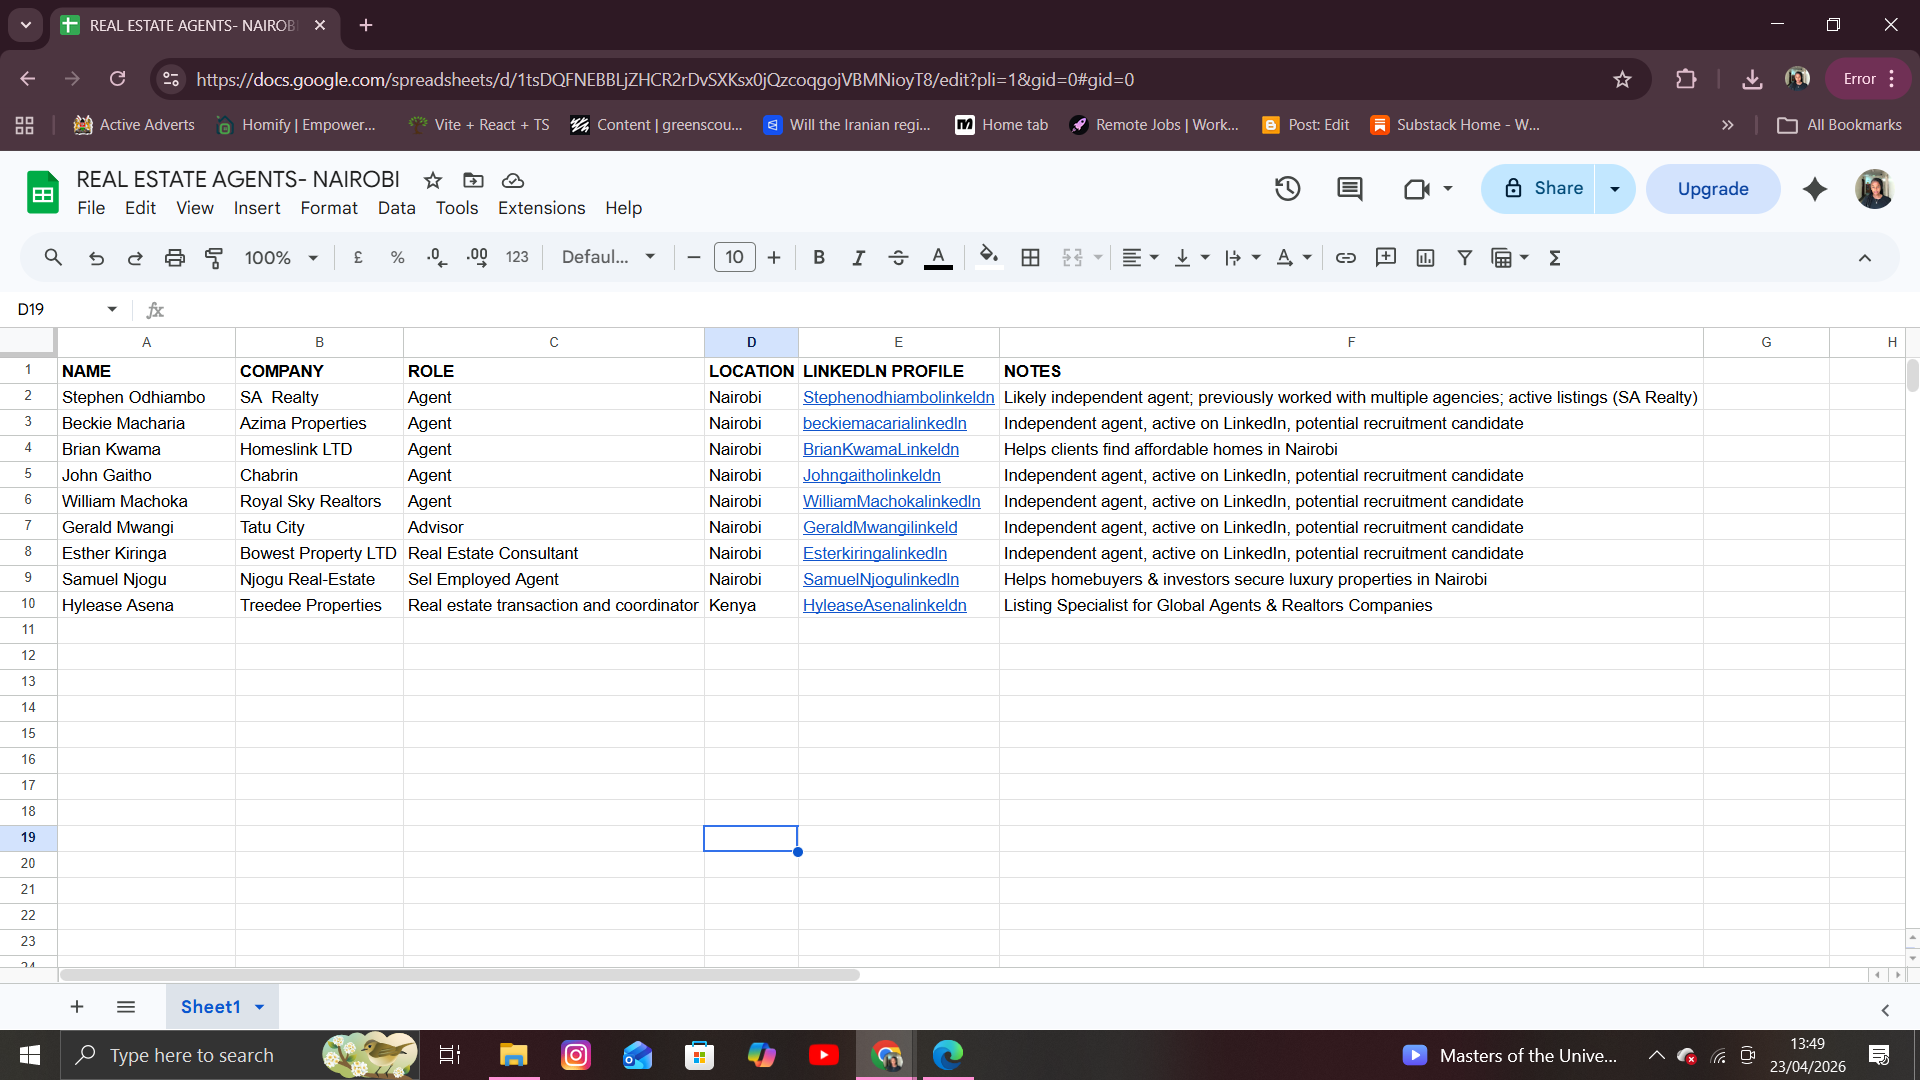1920x1080 pixels.
Task: Open the Default font dropdown
Action: click(608, 258)
